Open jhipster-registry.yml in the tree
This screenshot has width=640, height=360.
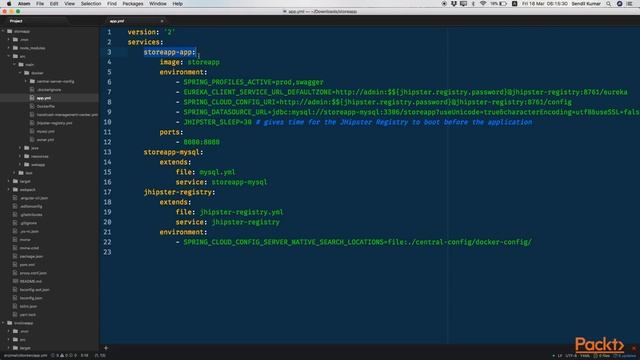coord(54,123)
